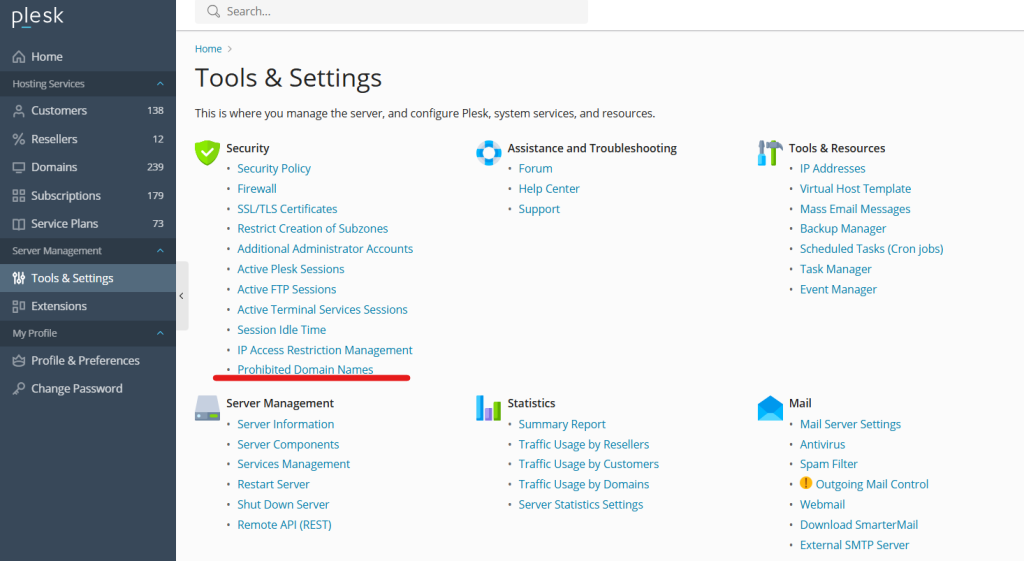Click the orange warning icon by Outgoing Mail Control
This screenshot has width=1024, height=561.
click(806, 483)
